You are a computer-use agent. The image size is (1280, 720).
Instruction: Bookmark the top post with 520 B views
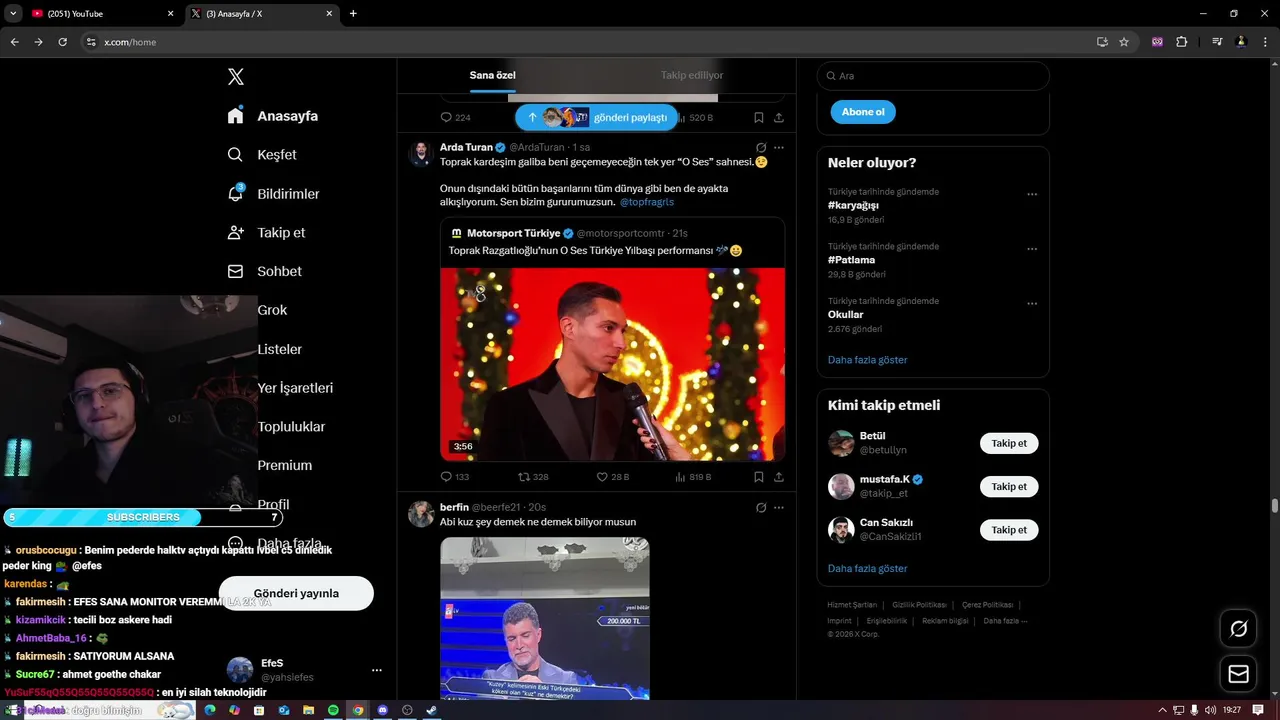tap(759, 117)
